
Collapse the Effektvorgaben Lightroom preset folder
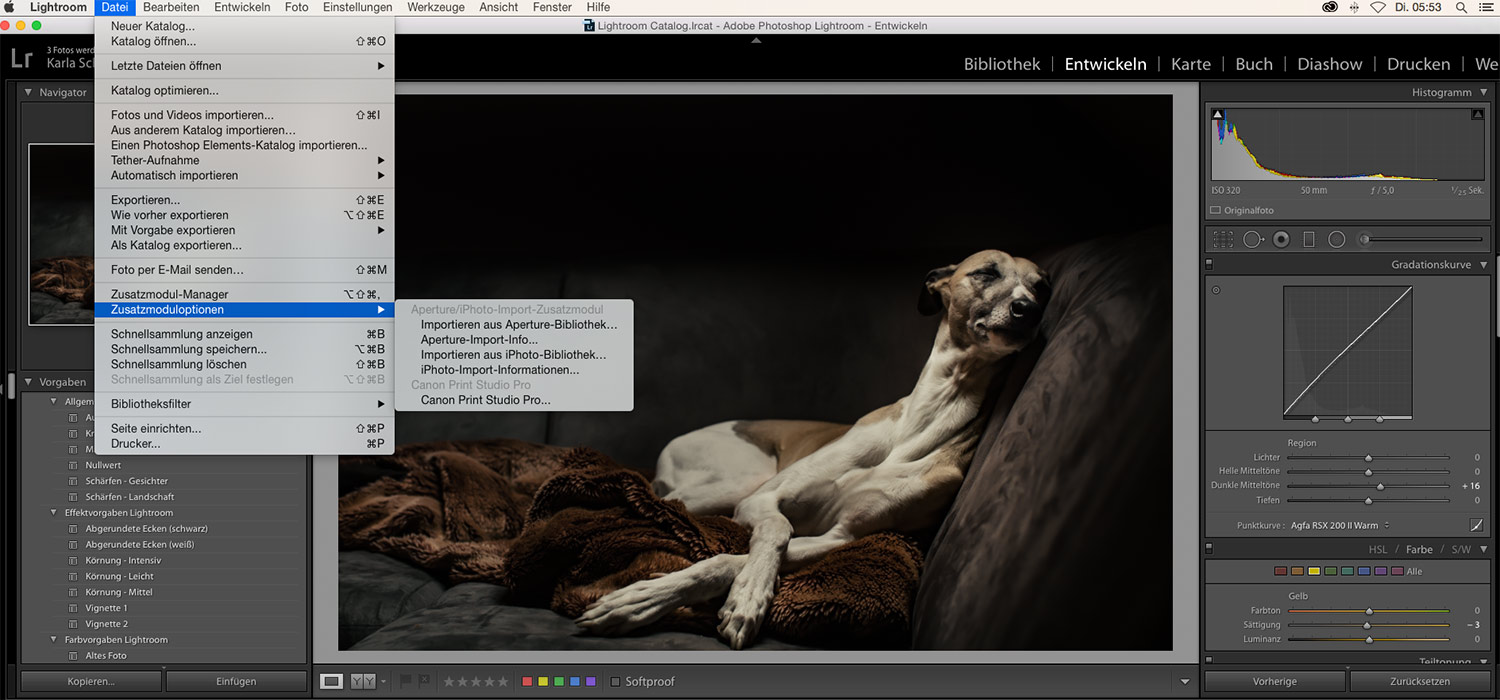[54, 513]
